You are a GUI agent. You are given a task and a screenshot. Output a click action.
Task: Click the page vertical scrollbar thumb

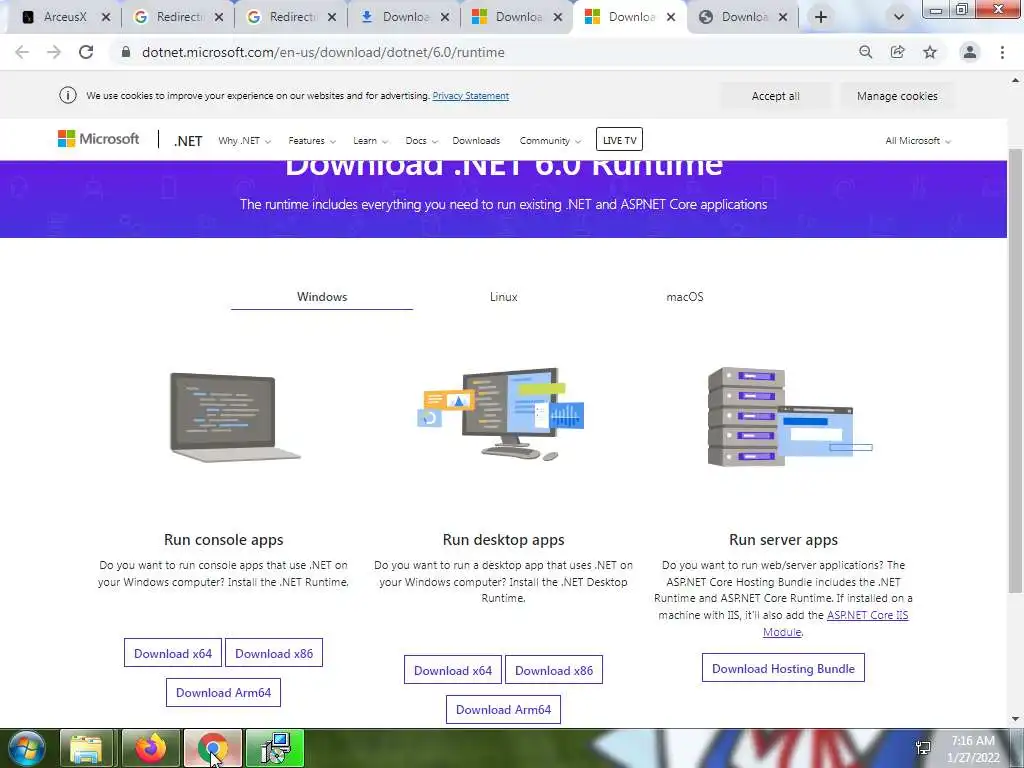click(x=1015, y=369)
